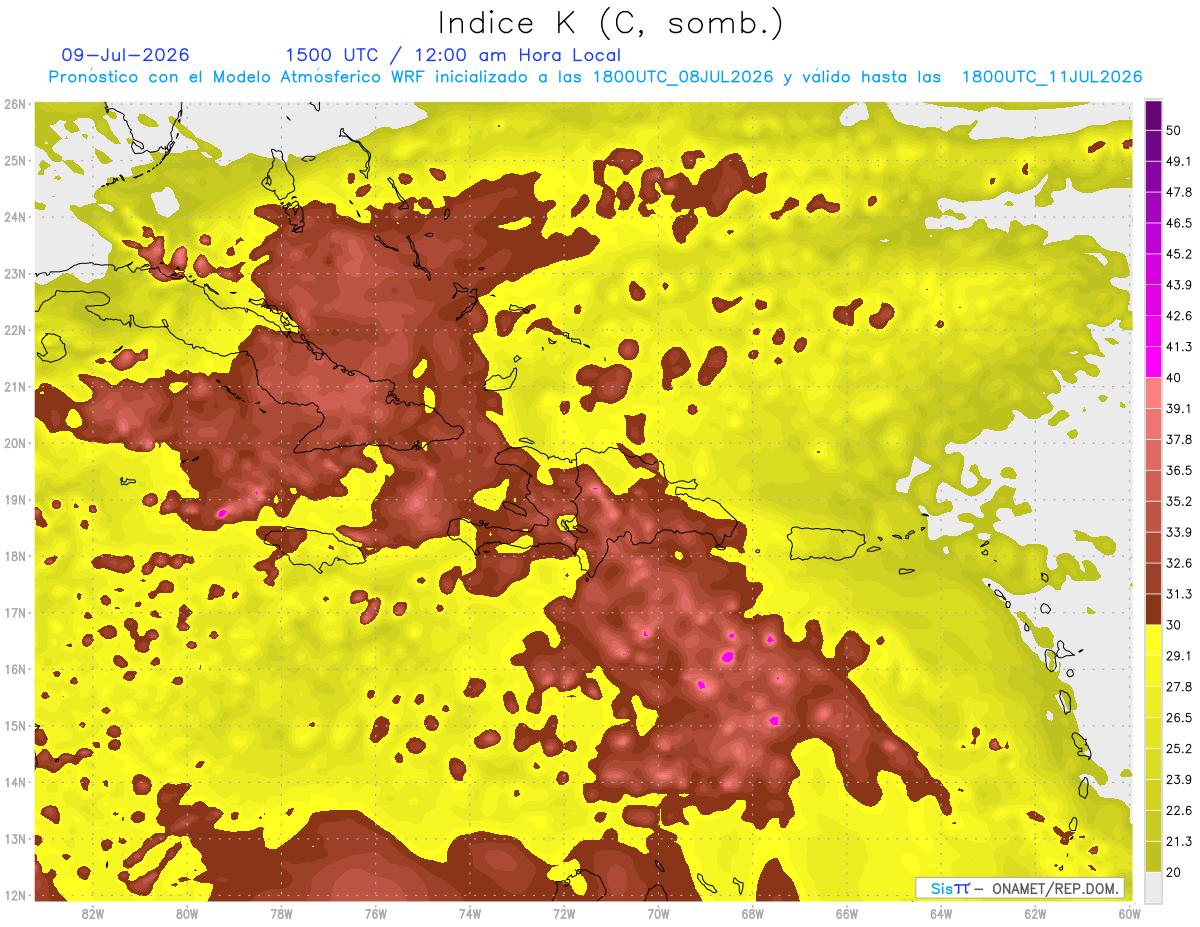
Task: Click the title "Indice K (C, somb.)"
Action: pos(611,23)
